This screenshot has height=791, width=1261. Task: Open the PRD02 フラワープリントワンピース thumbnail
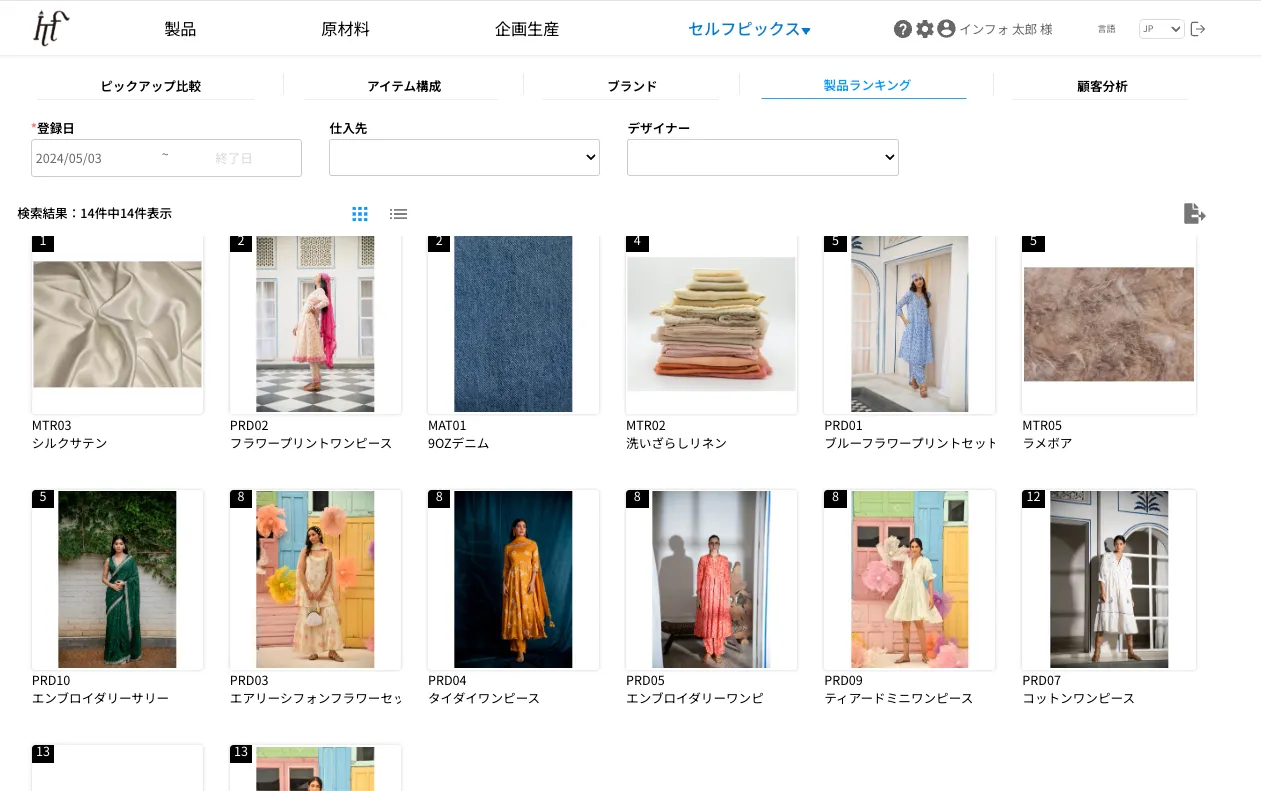[x=315, y=324]
